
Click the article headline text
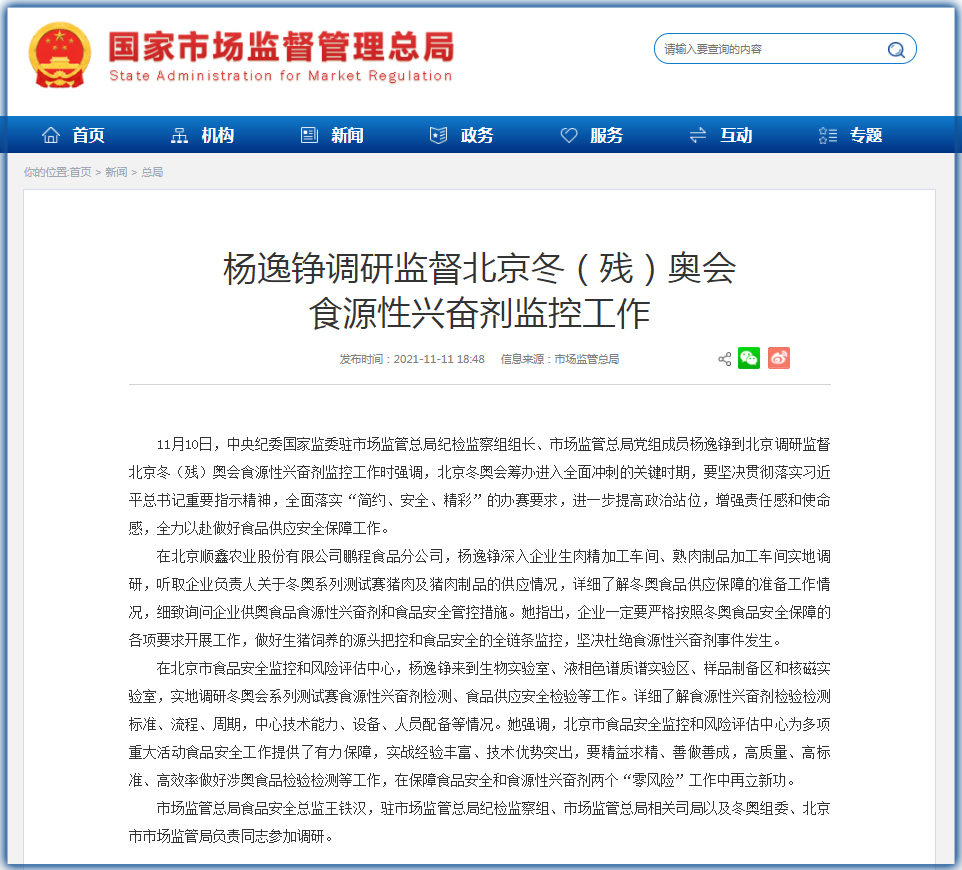[x=479, y=290]
